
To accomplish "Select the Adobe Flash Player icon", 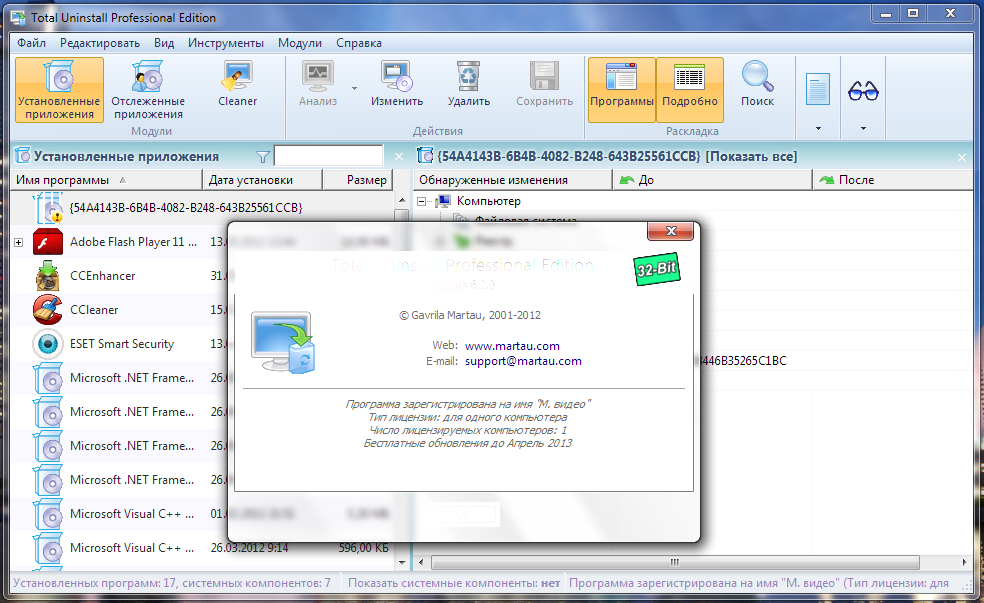I will [x=48, y=242].
